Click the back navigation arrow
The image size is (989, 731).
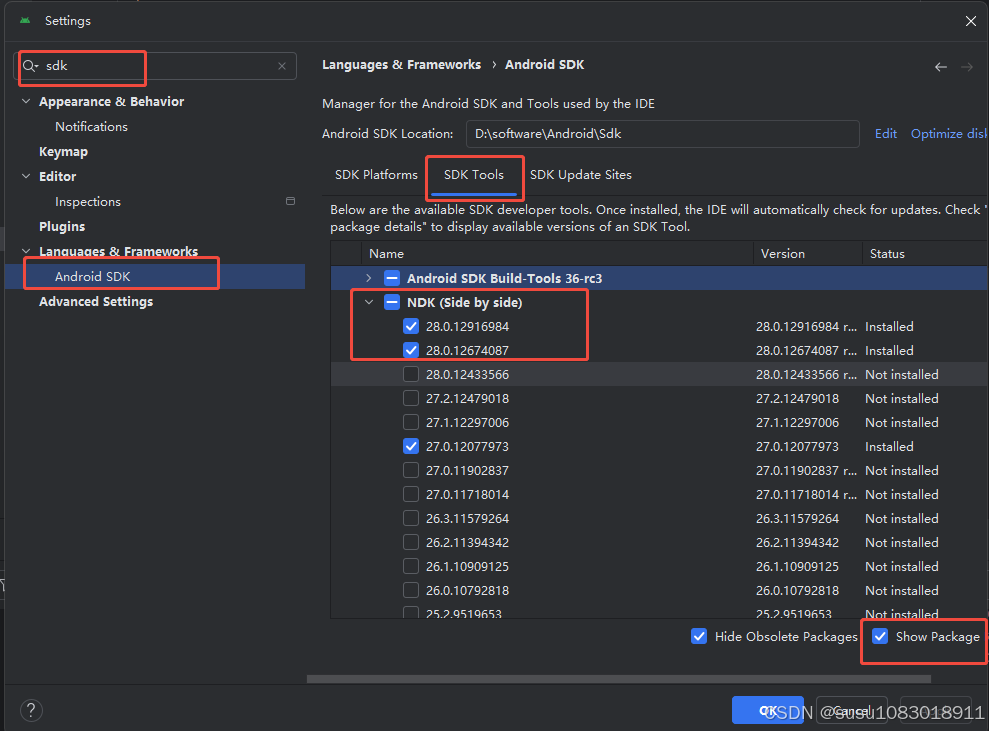[x=941, y=66]
